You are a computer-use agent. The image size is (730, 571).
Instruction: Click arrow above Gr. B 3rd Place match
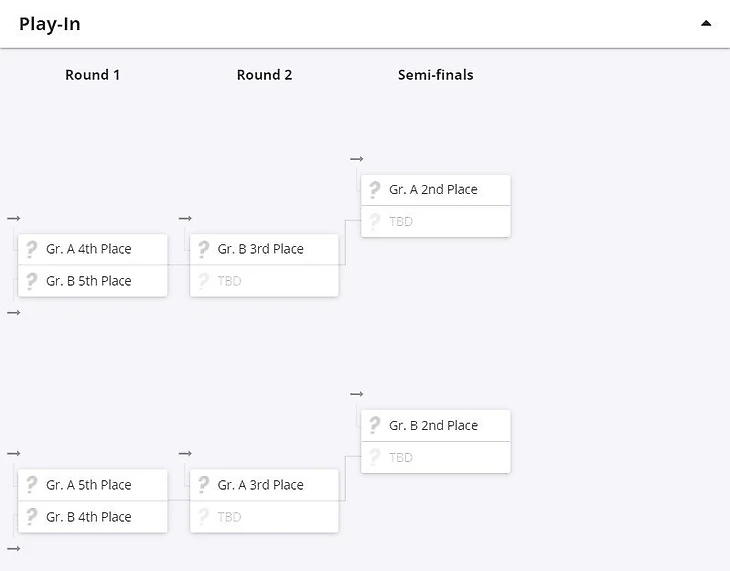point(185,218)
